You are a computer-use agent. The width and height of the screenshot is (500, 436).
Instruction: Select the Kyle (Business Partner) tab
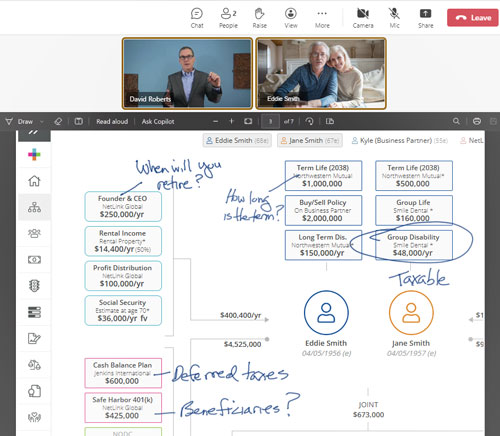pyautogui.click(x=400, y=140)
